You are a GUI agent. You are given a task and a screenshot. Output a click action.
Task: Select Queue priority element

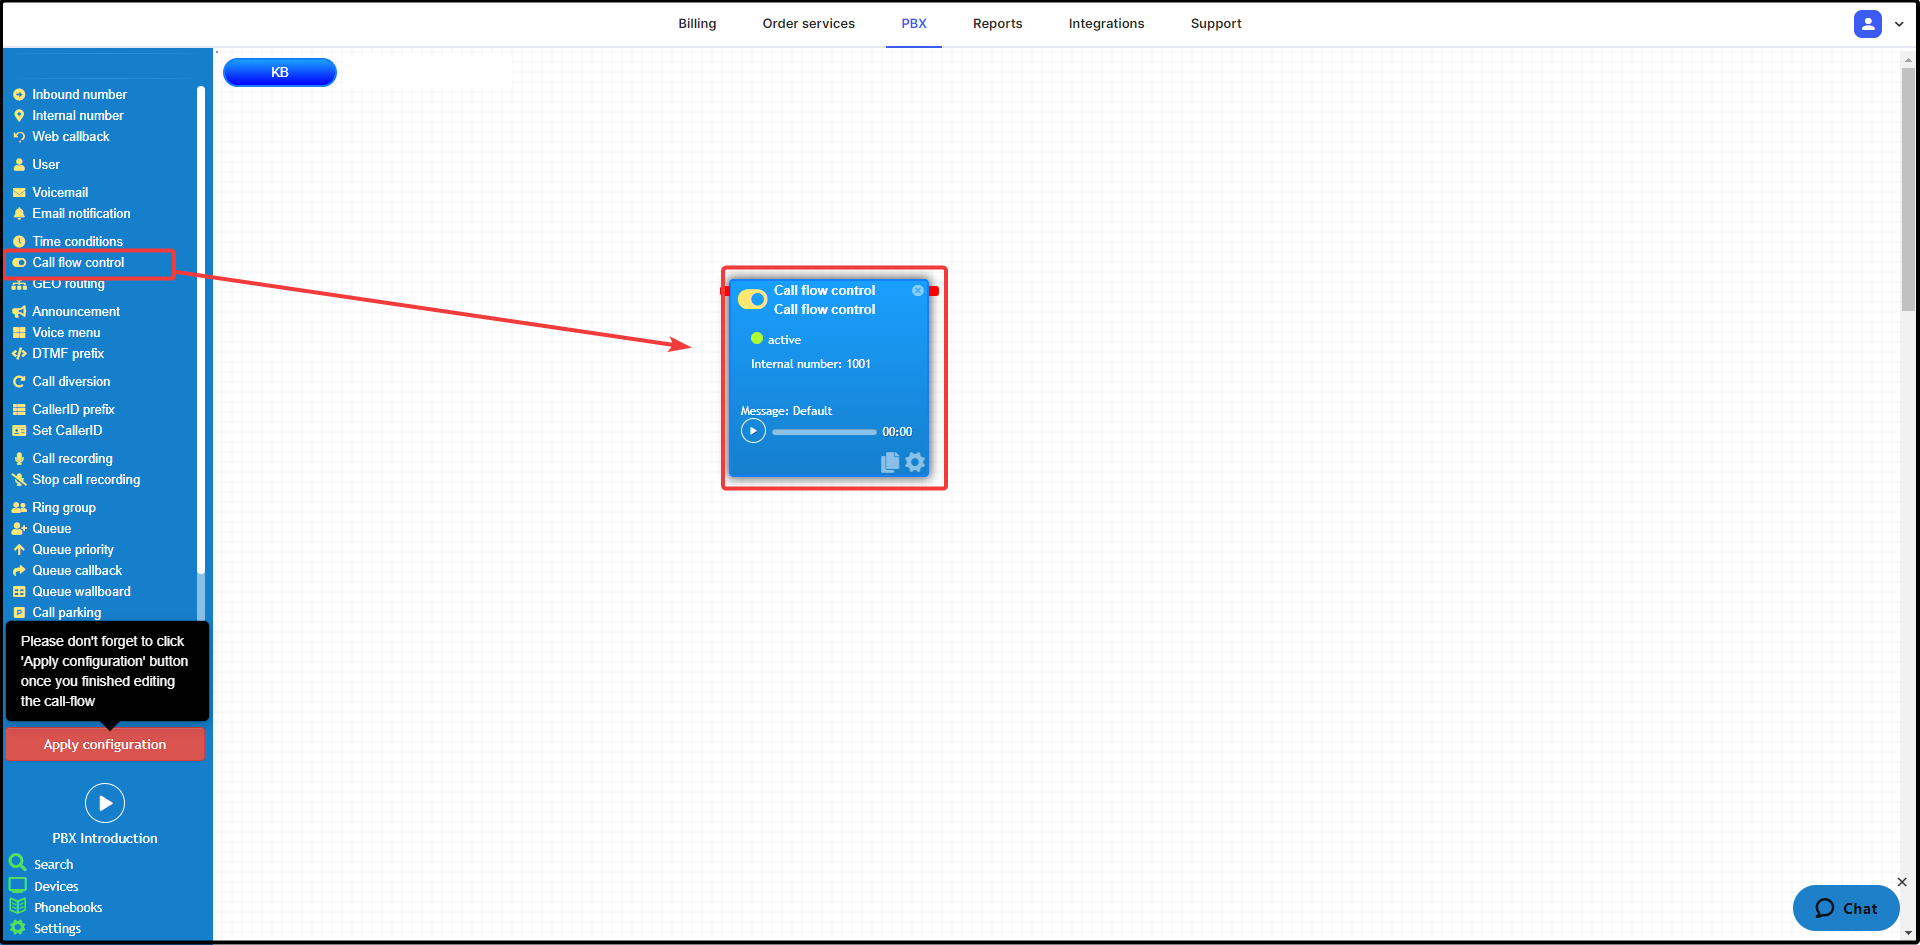[73, 550]
